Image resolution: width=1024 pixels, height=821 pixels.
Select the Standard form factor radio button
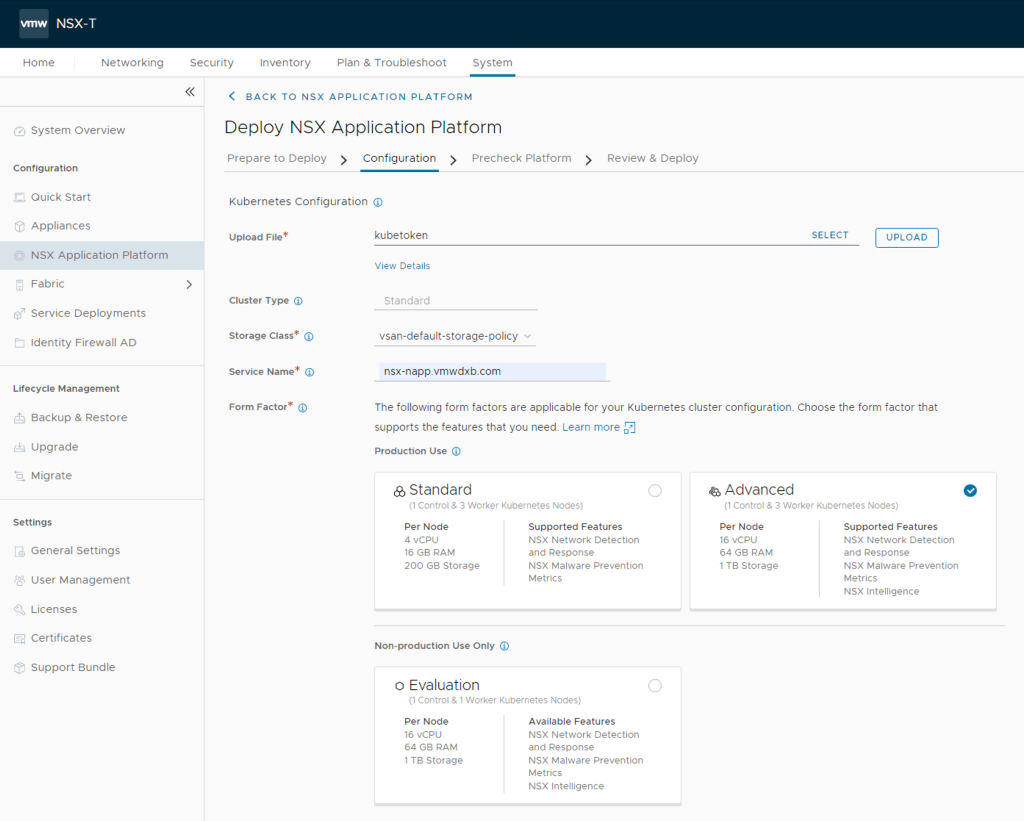[x=655, y=490]
